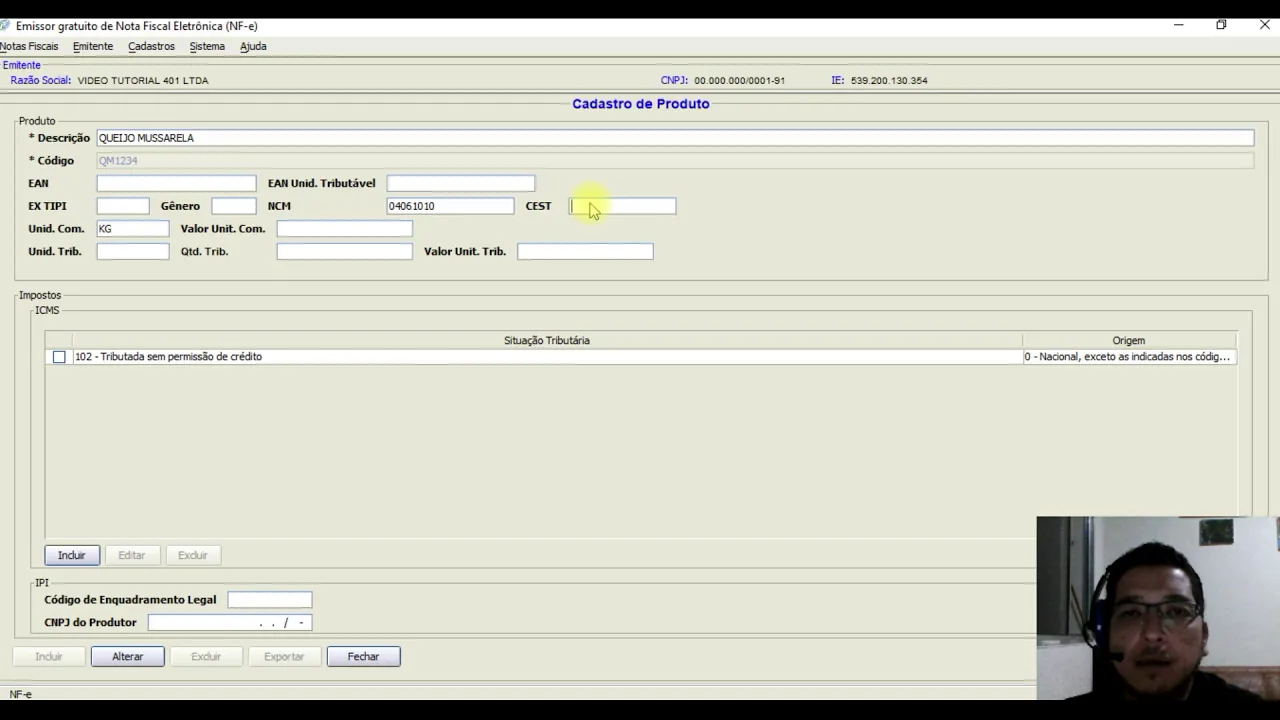Click the EX TIPI input field
Image resolution: width=1280 pixels, height=720 pixels.
click(x=123, y=206)
